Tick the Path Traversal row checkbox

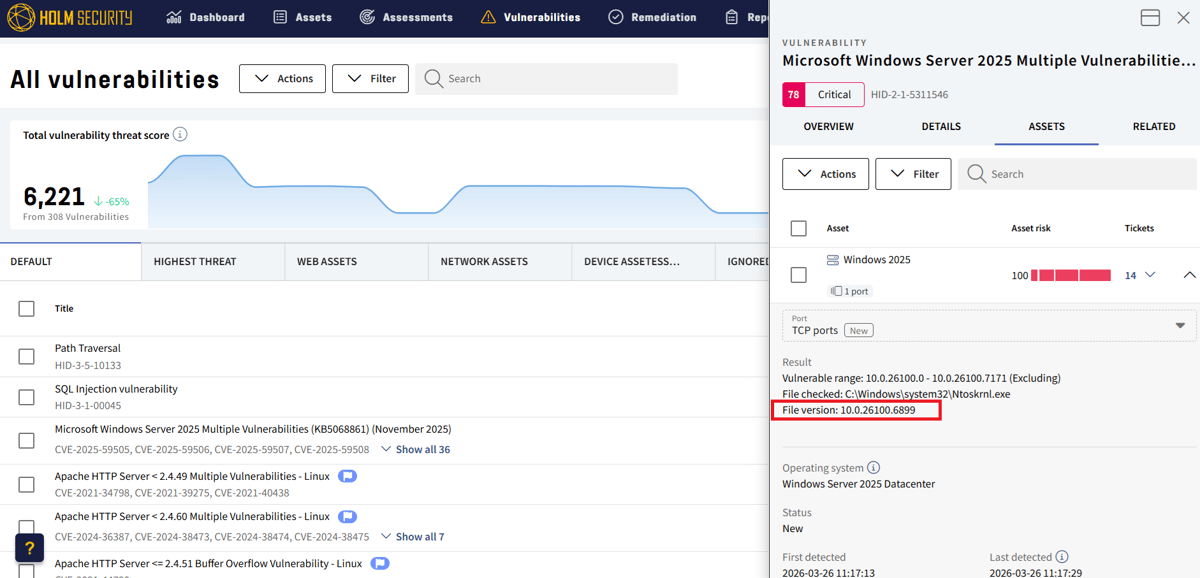pos(27,356)
